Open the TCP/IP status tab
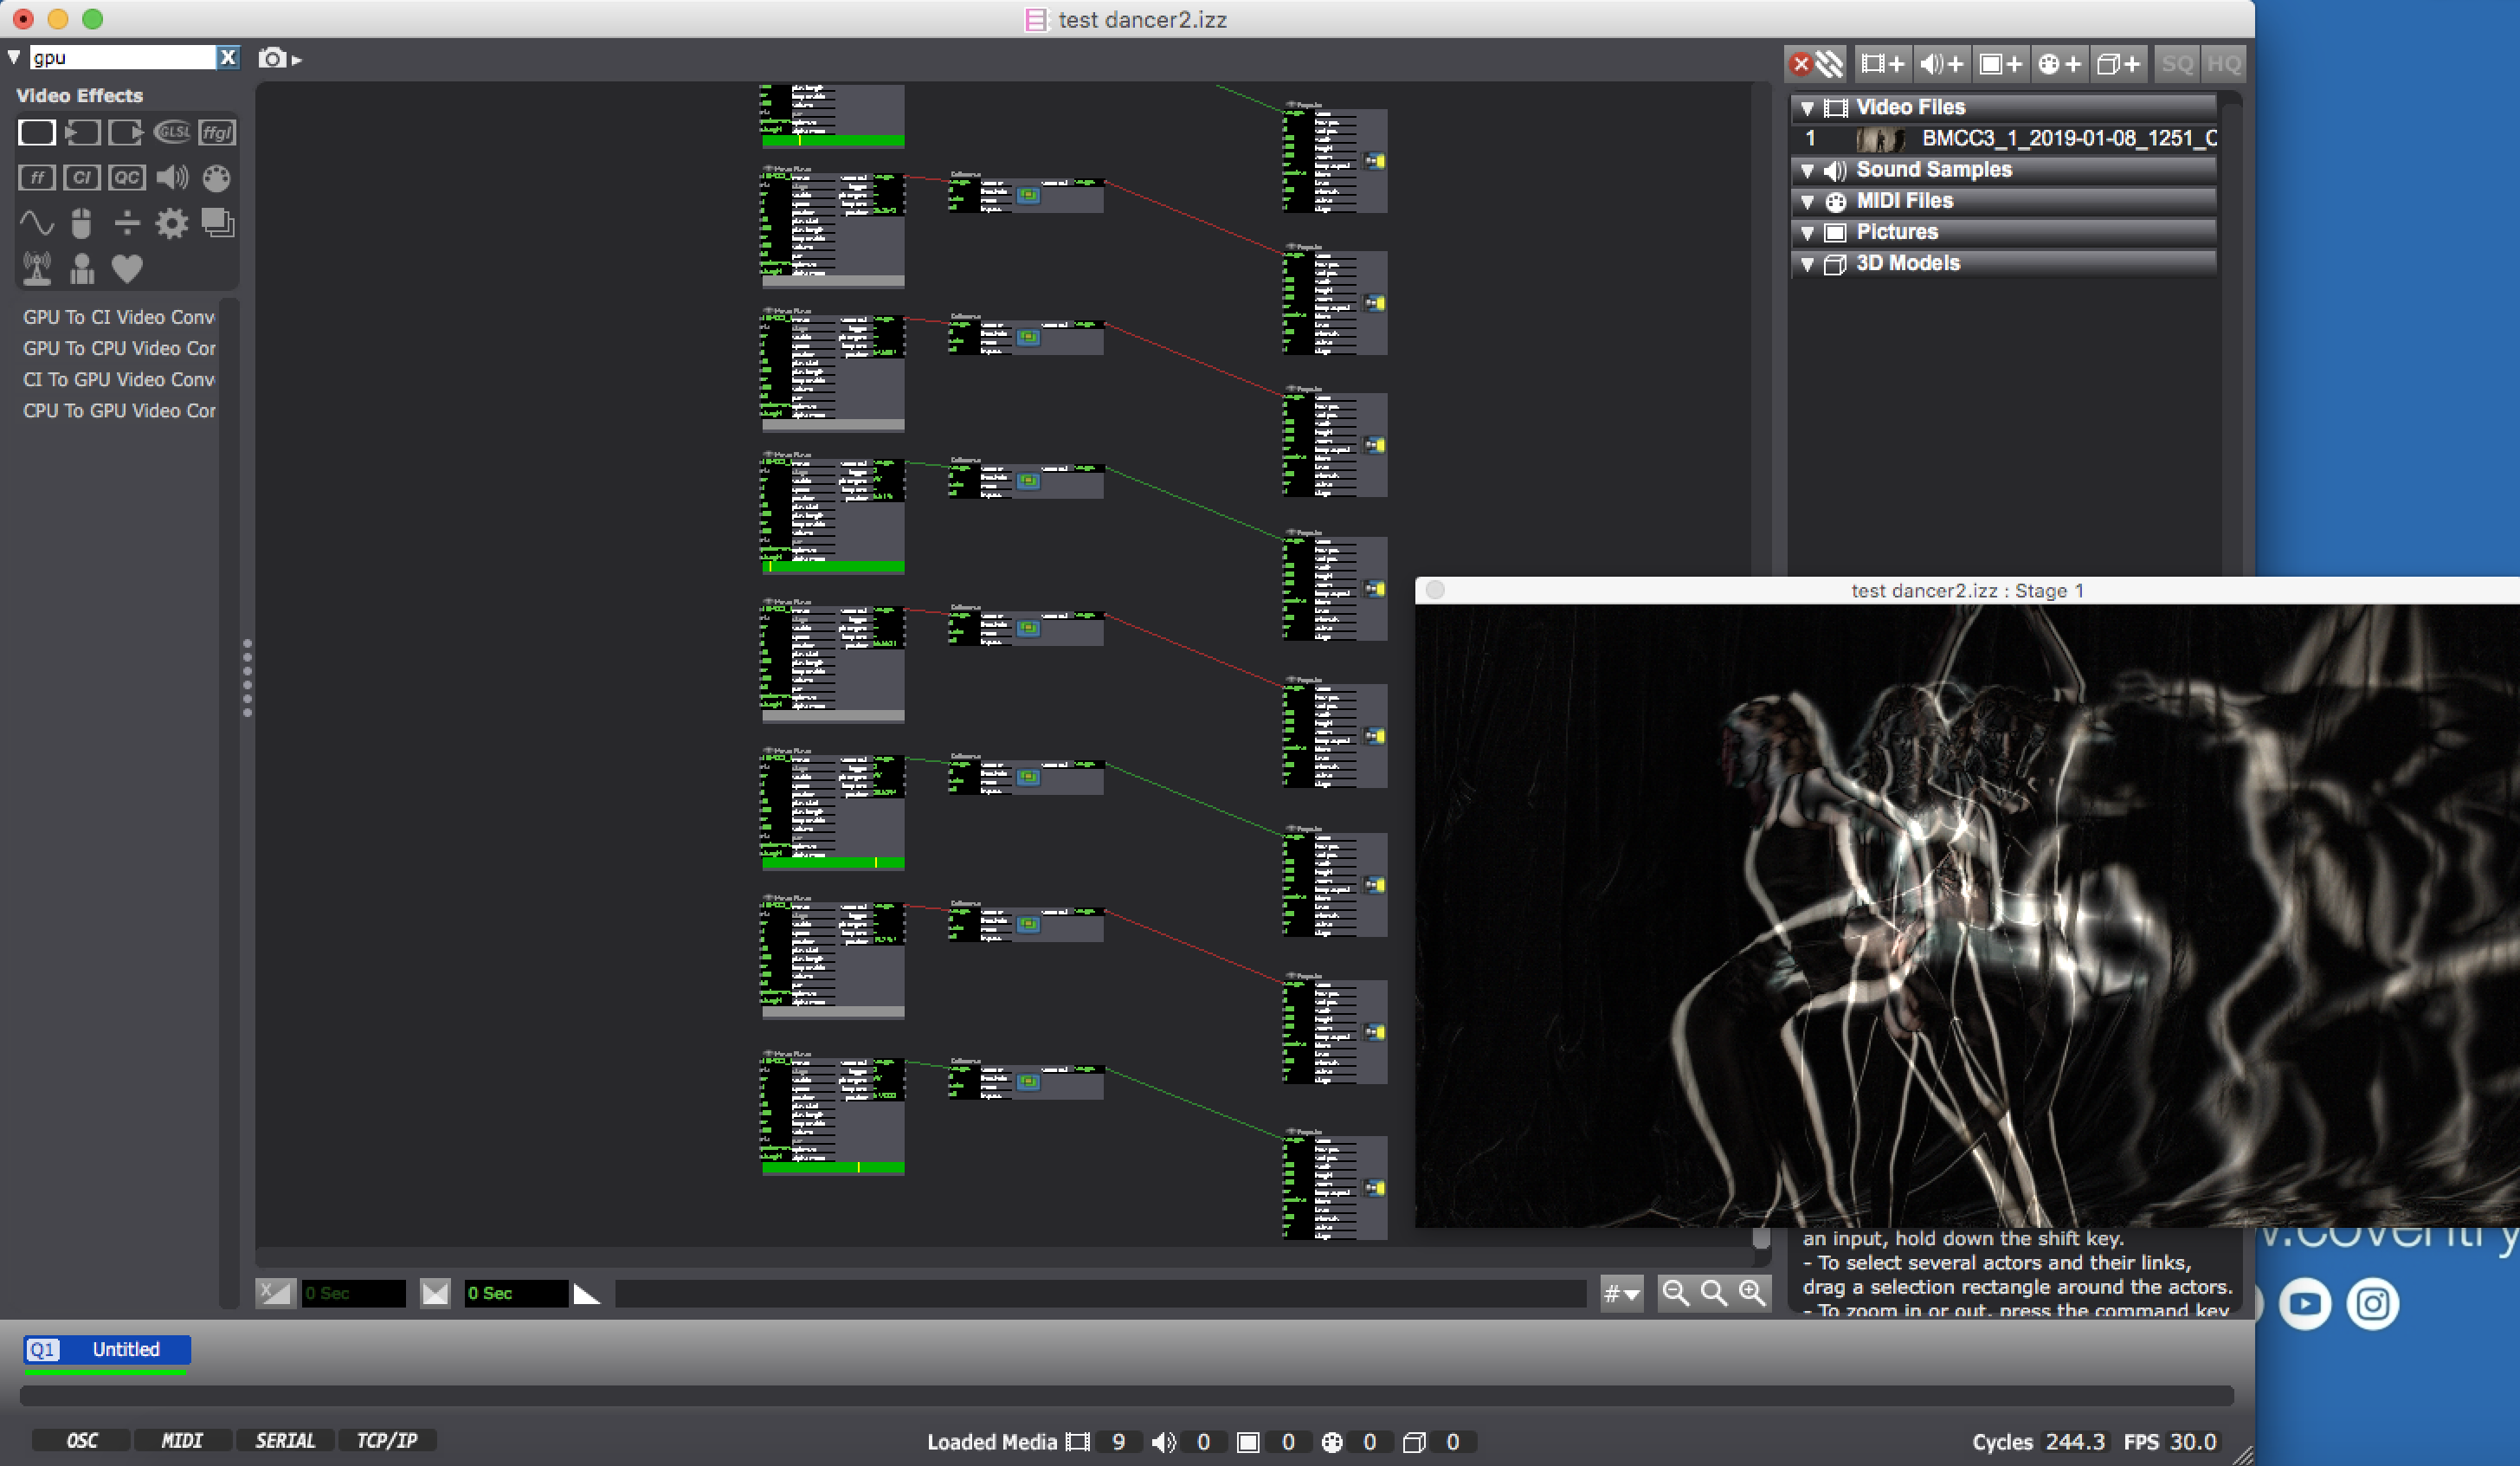The width and height of the screenshot is (2520, 1466). click(x=386, y=1440)
